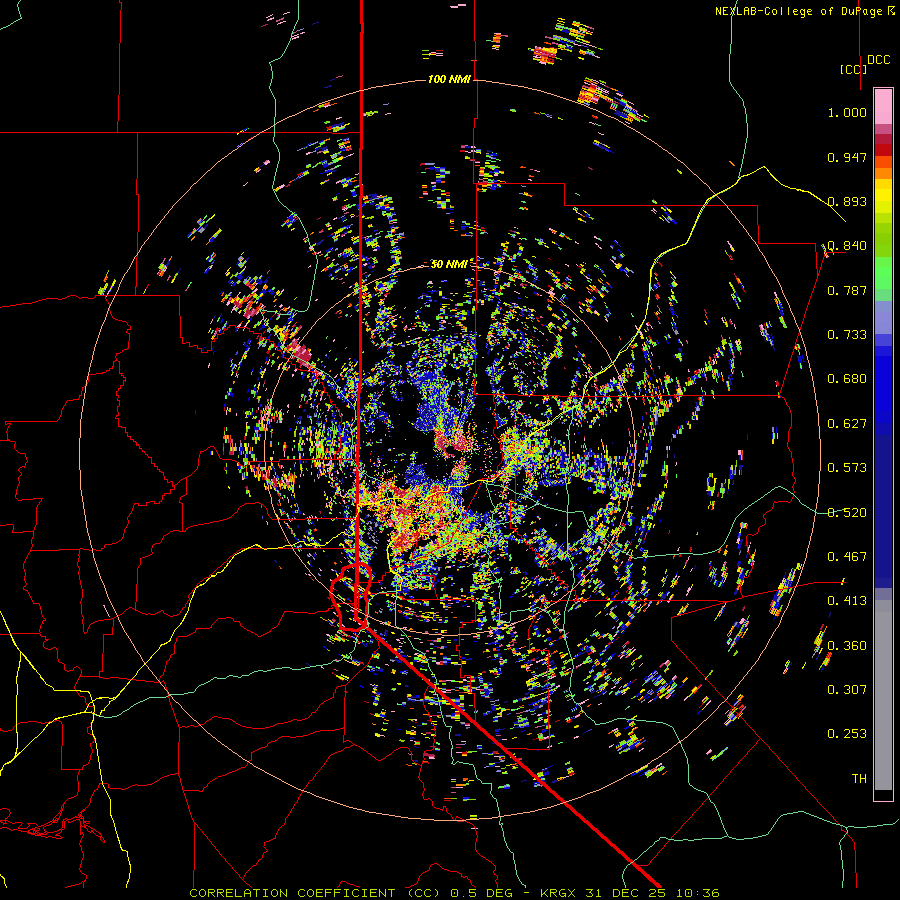Pick the gray band of the color scale

coord(883,695)
